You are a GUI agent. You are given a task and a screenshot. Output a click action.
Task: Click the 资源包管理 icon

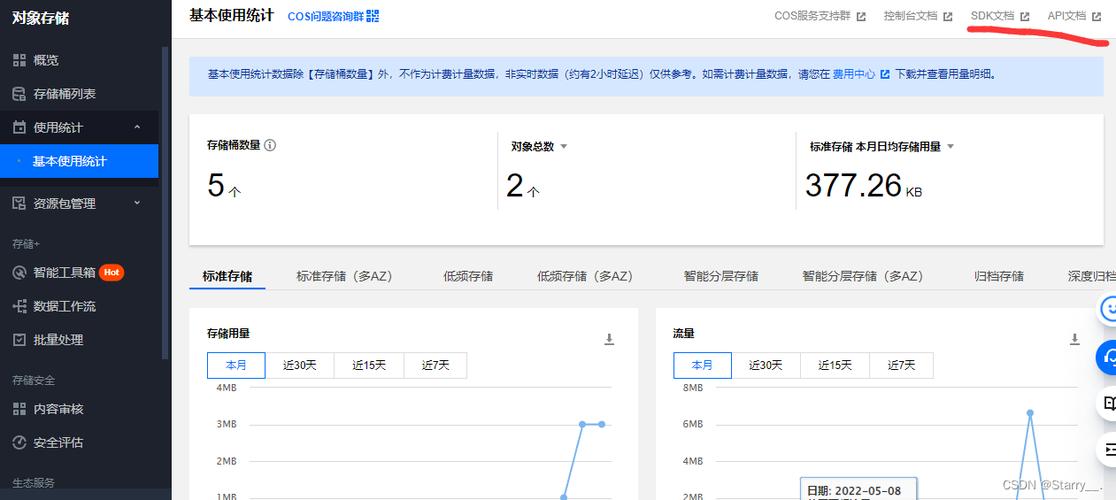tap(19, 203)
